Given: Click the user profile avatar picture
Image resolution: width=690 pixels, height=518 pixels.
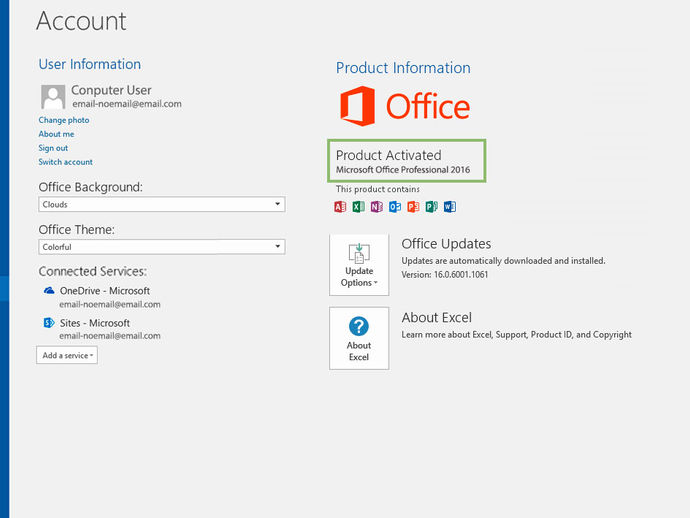Looking at the screenshot, I should (53, 97).
